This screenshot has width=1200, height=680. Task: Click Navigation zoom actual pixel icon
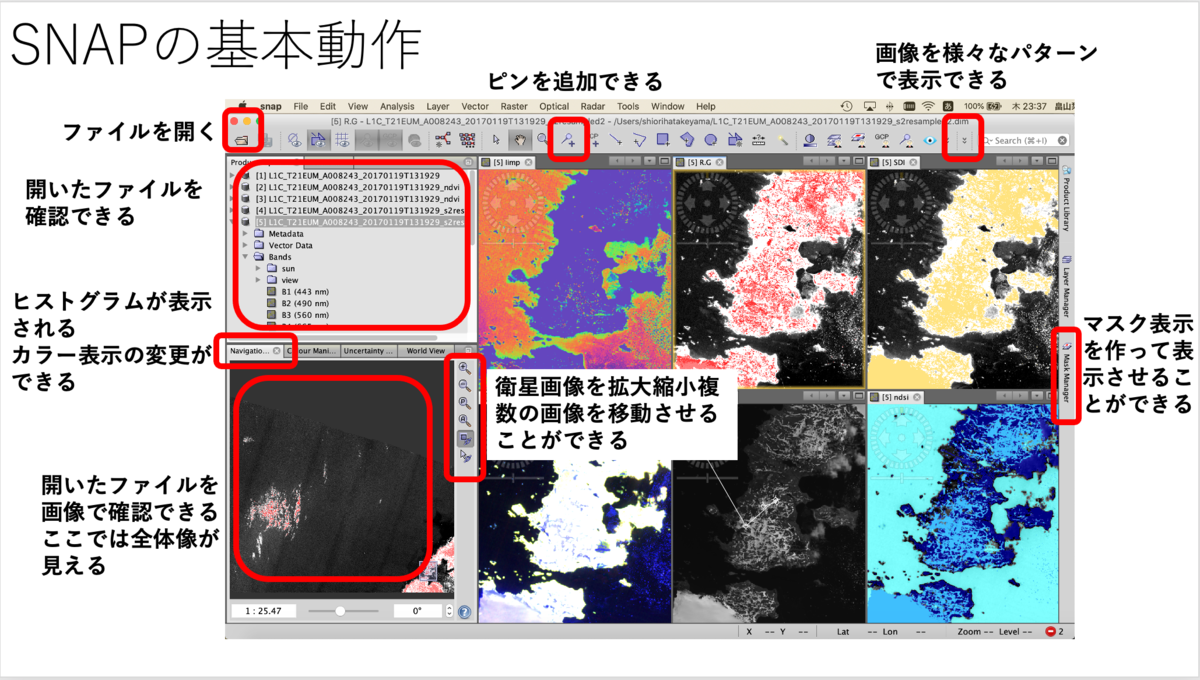click(x=464, y=403)
